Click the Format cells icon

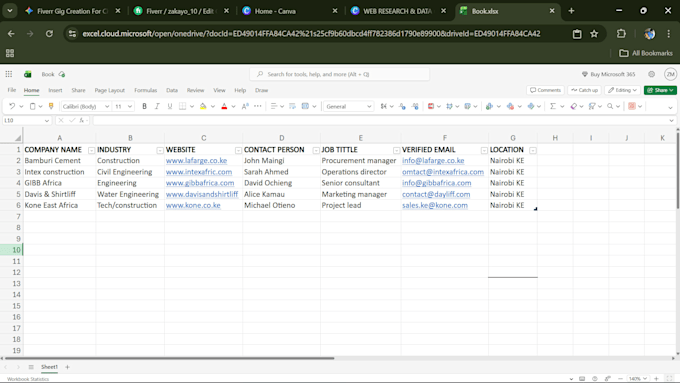531,106
